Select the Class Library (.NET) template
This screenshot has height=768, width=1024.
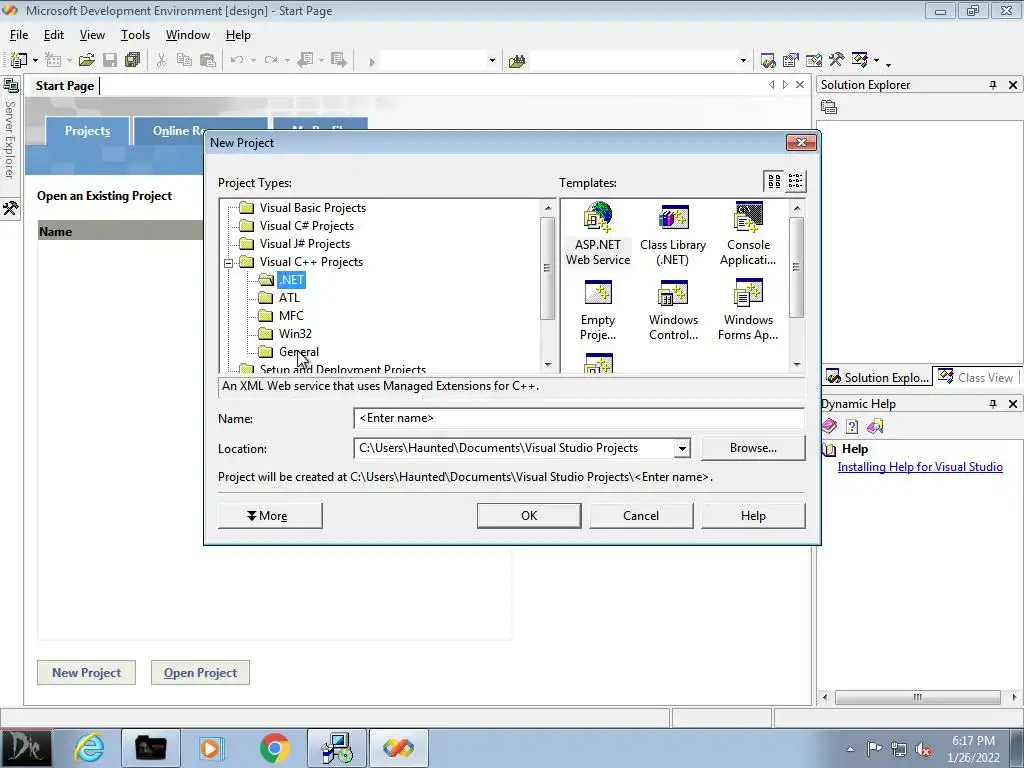673,234
